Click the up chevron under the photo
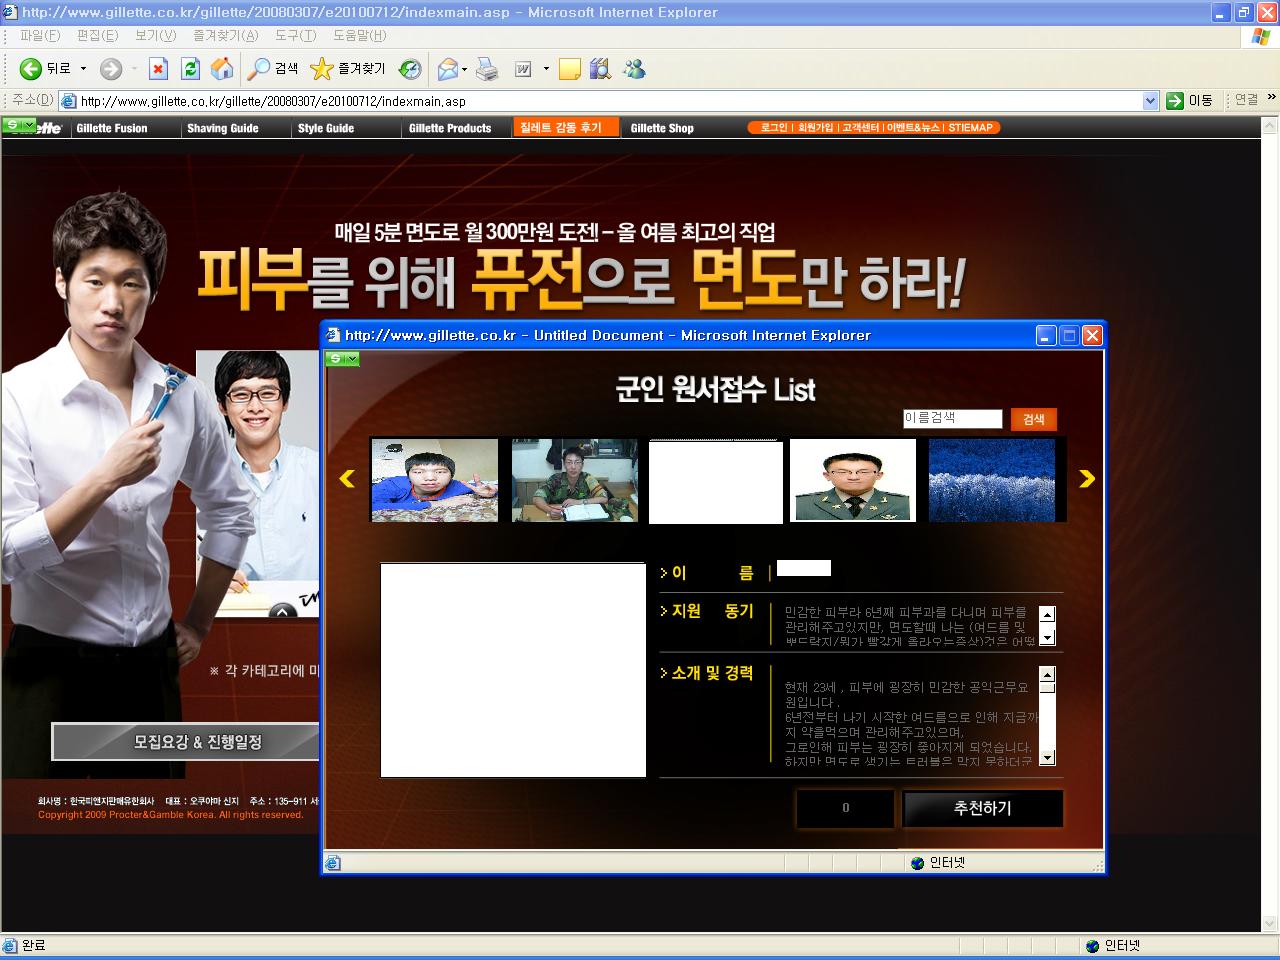Viewport: 1280px width, 960px height. [x=283, y=611]
